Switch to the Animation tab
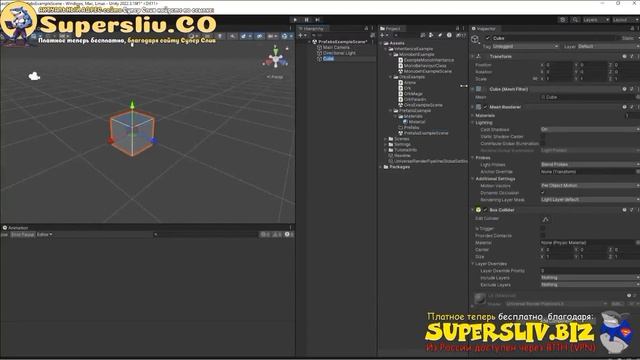 coord(16,228)
